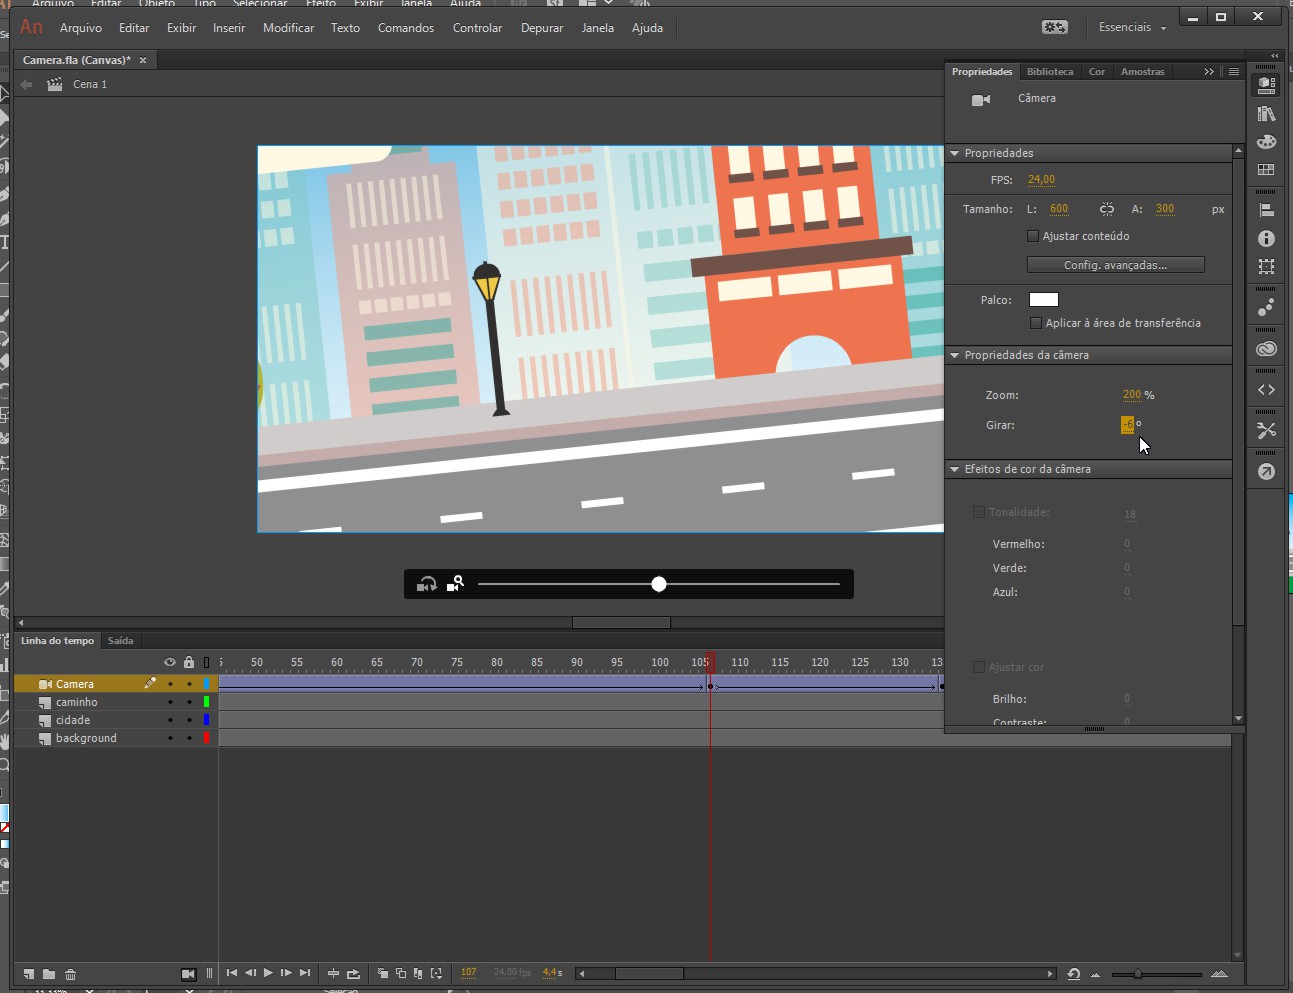Create a new layer folder
The height and width of the screenshot is (993, 1293).
click(x=49, y=974)
